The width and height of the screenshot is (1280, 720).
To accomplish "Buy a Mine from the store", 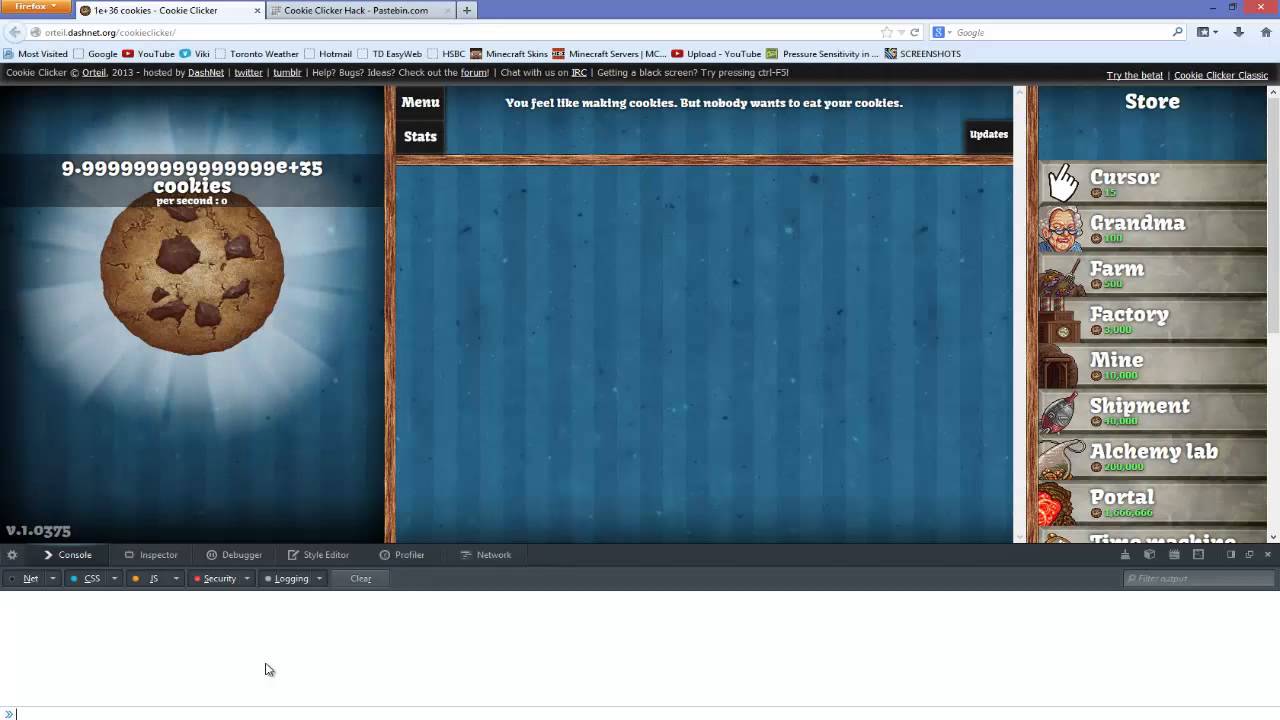I will [1153, 367].
